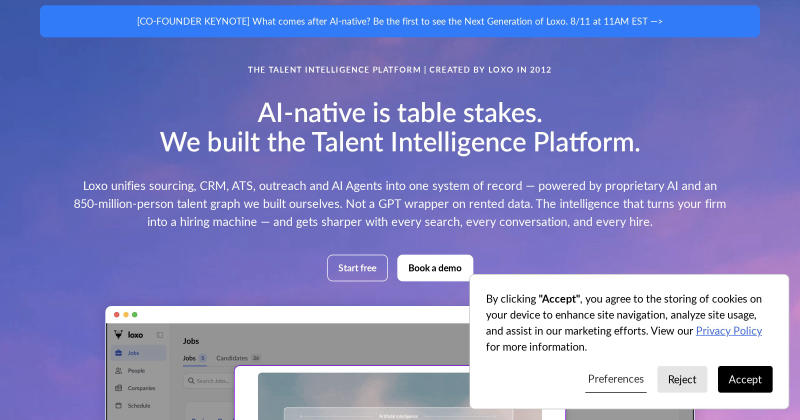Open cookie Preferences
Viewport: 800px width, 420px height.
click(616, 379)
